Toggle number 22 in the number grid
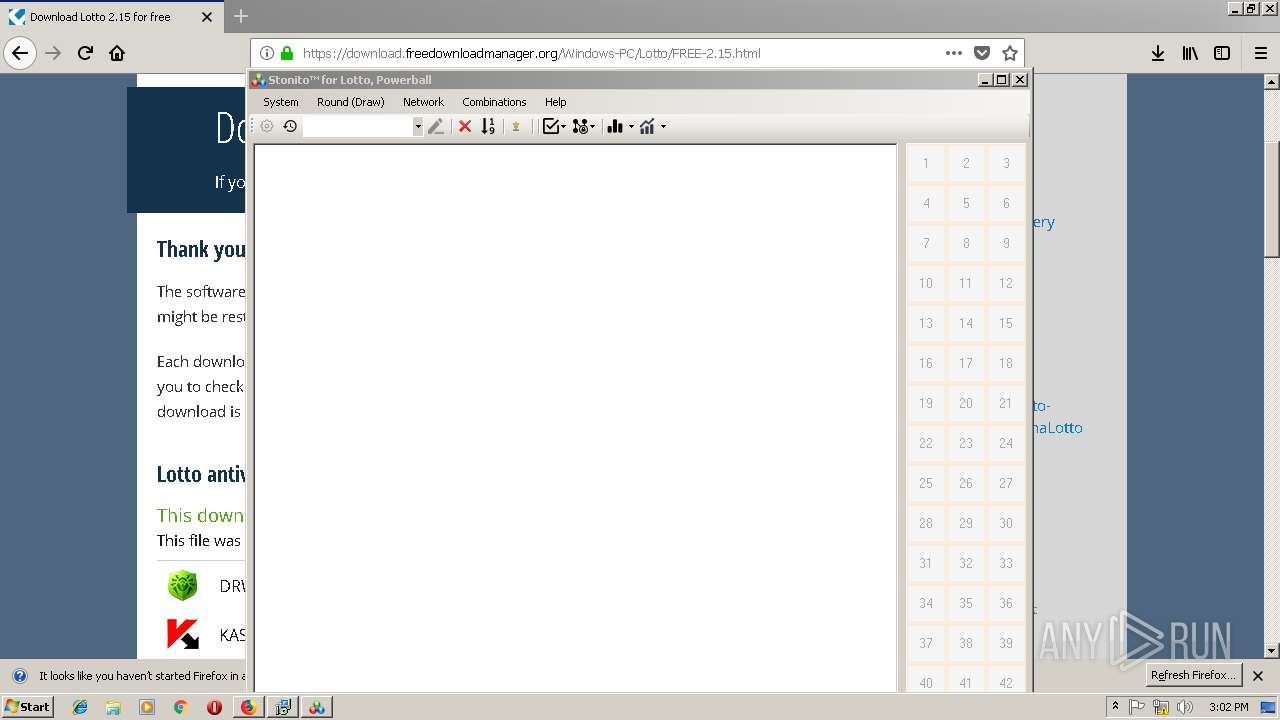1280x720 pixels. pyautogui.click(x=926, y=443)
